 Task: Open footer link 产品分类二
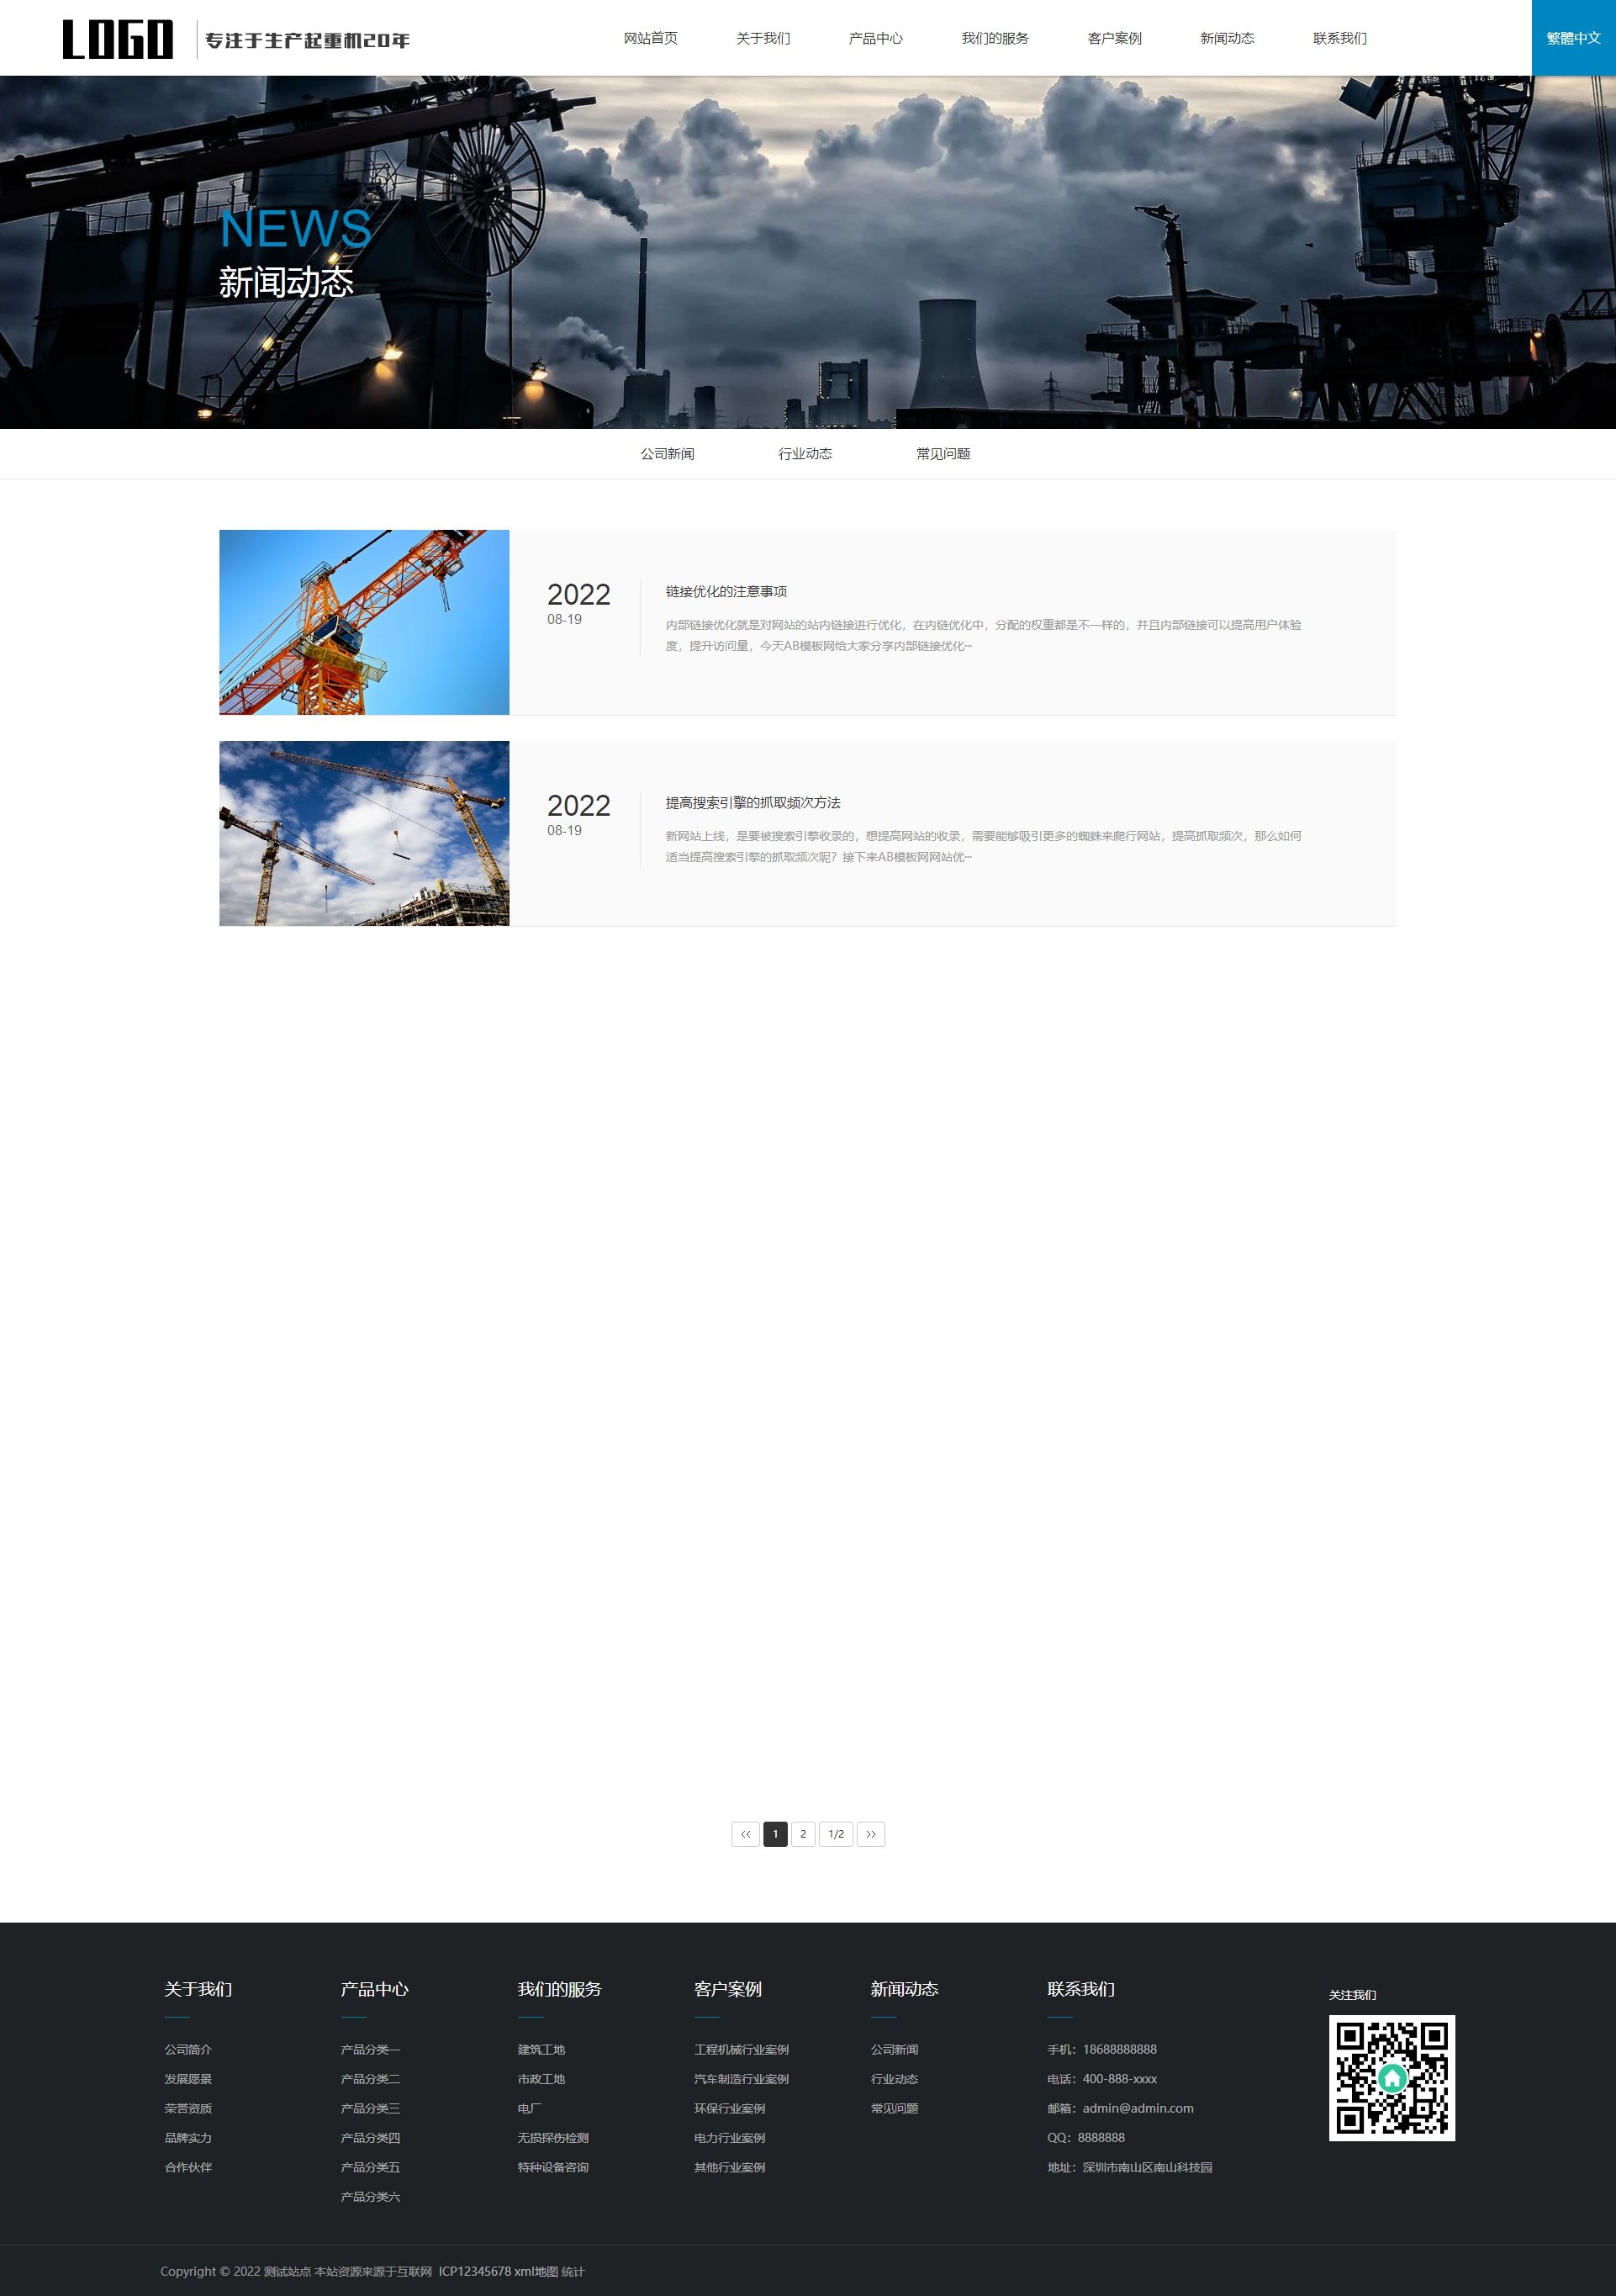370,2079
